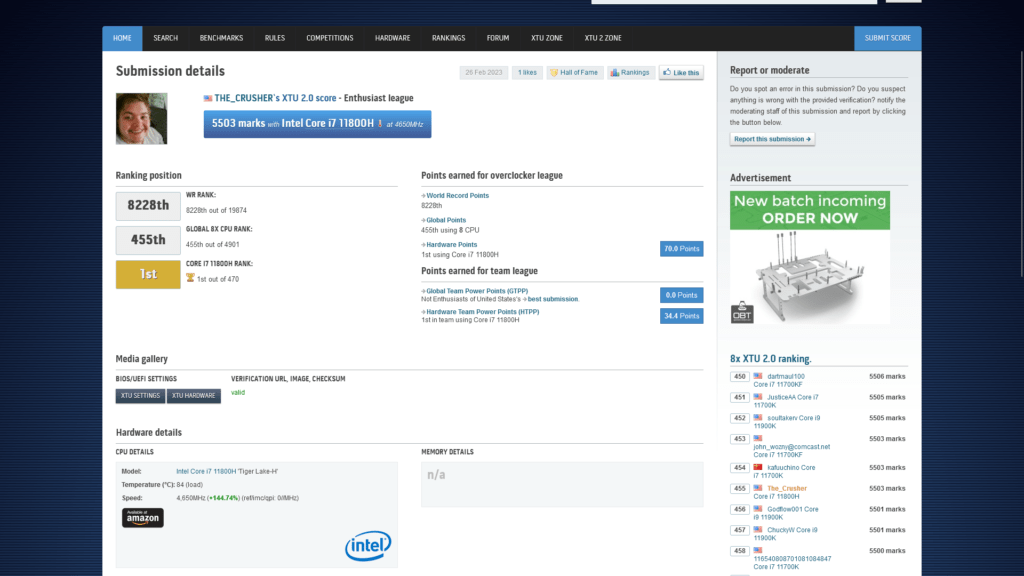Image resolution: width=1024 pixels, height=576 pixels.
Task: Click the 0.0 Points badge
Action: pos(681,295)
